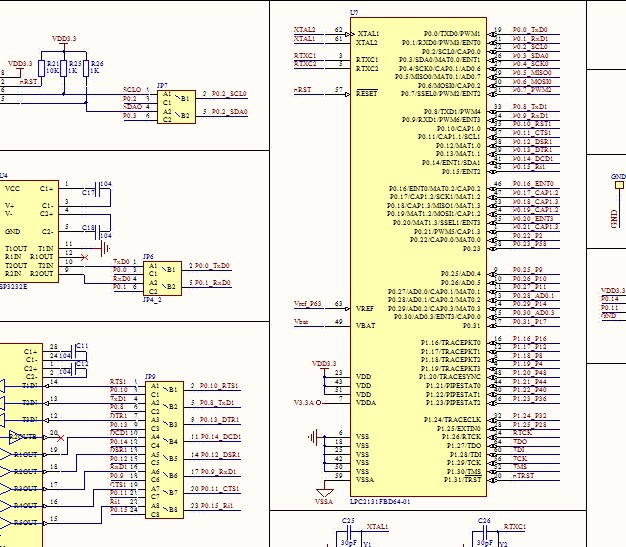626x547 pixels.
Task: Click the VDD3.3 power port above R25
Action: [64, 41]
